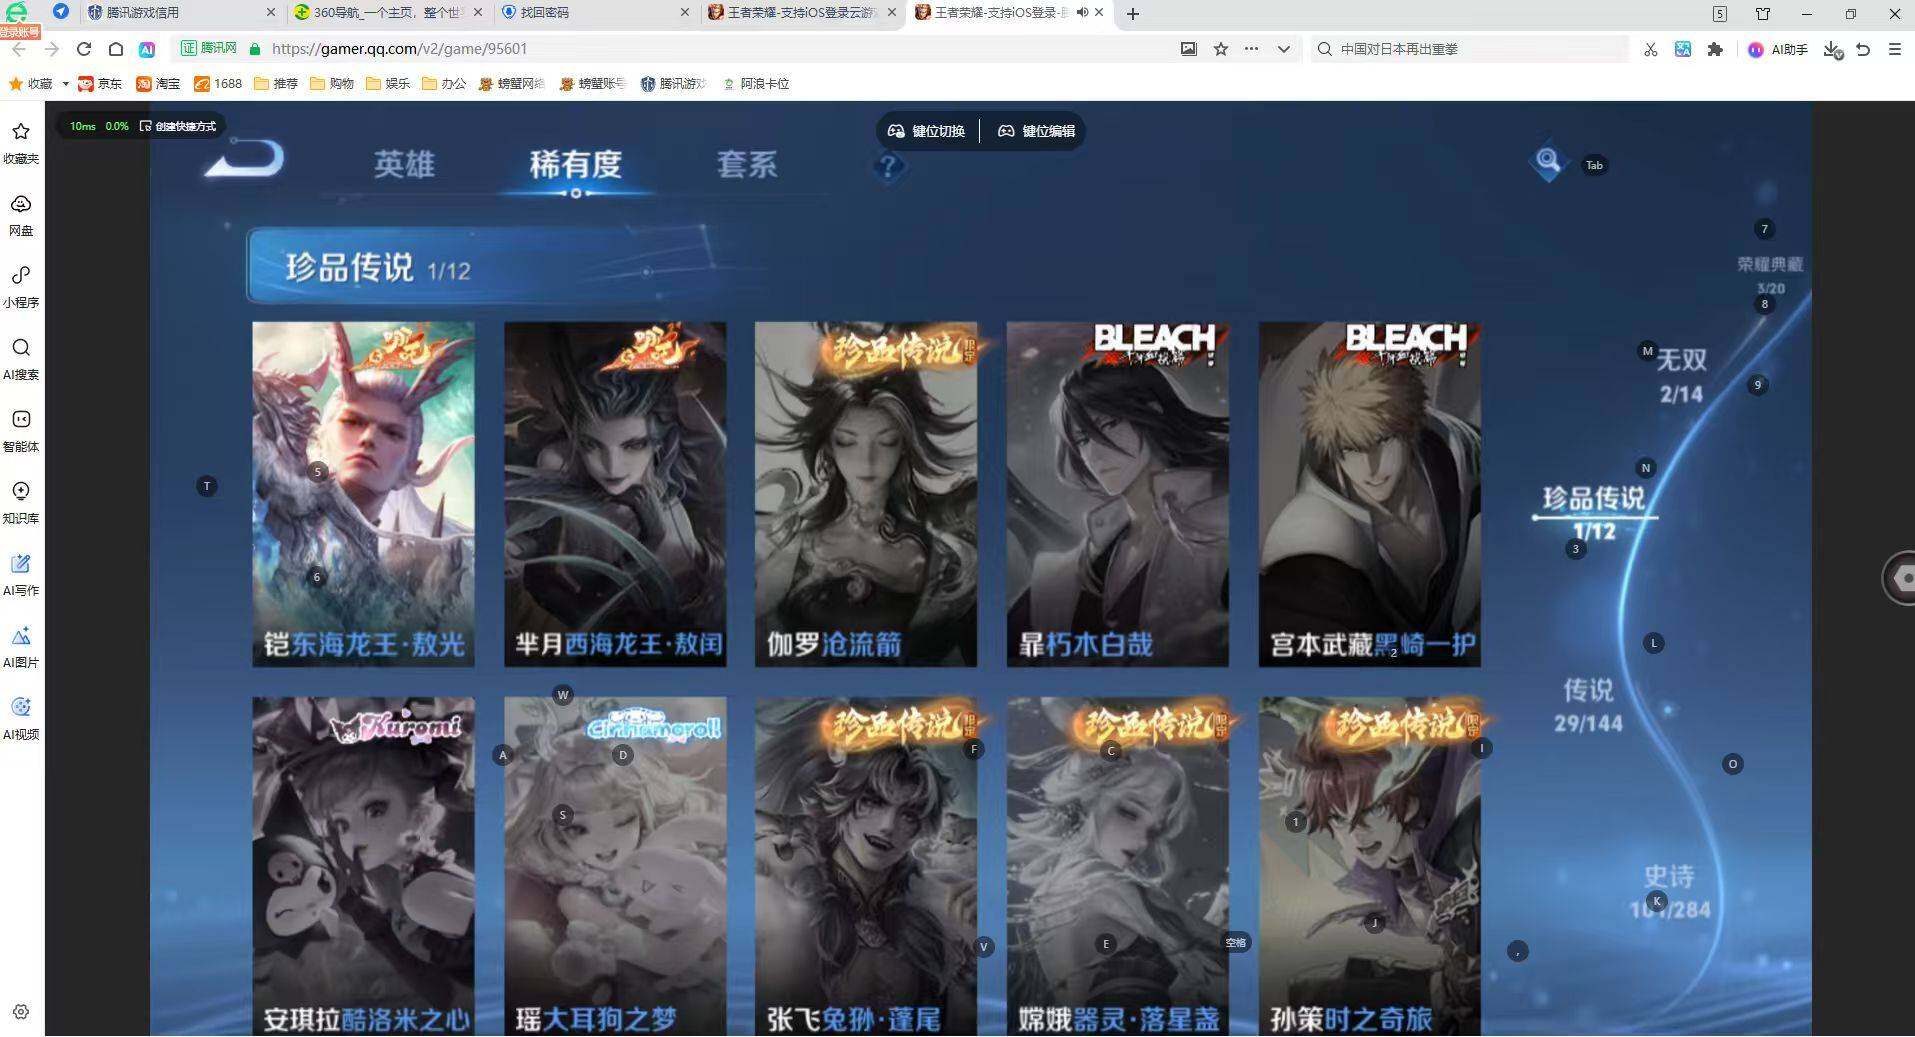The image size is (1915, 1037).
Task: Open the sidebar settings gear
Action: pos(21,1012)
